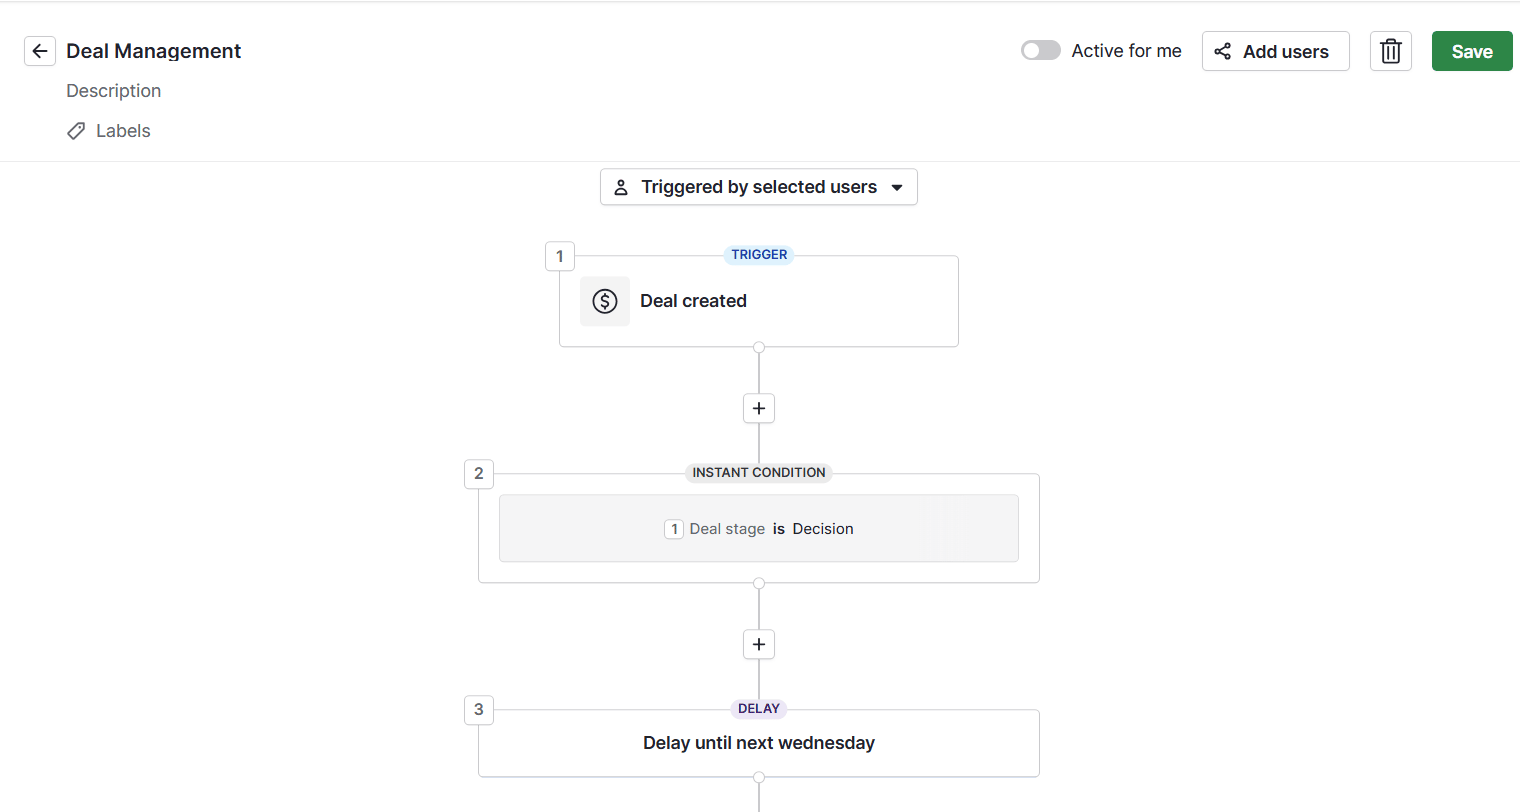Save the Deal Management automation
Viewport: 1520px width, 812px height.
1471,51
